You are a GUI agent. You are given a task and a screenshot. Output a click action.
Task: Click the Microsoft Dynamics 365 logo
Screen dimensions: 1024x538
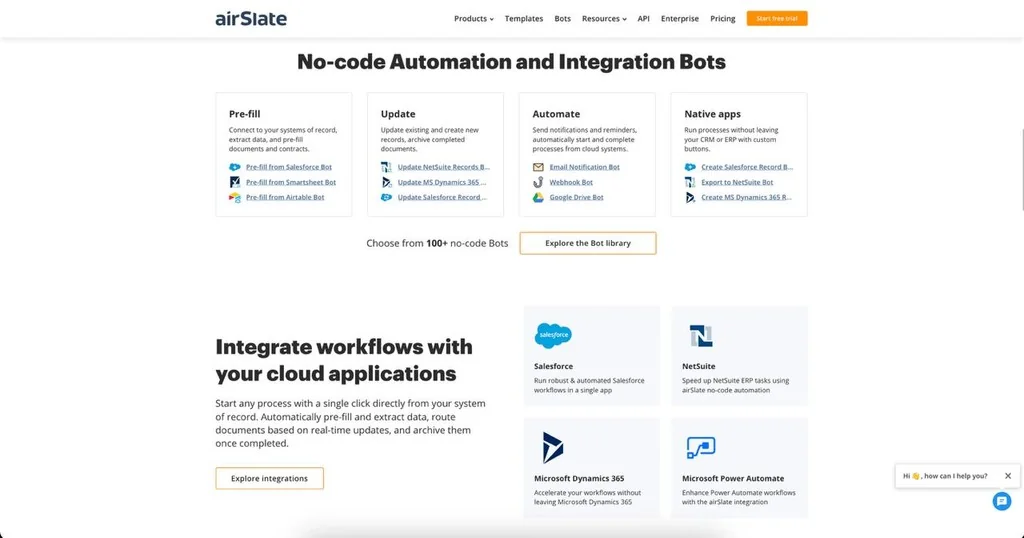point(552,448)
